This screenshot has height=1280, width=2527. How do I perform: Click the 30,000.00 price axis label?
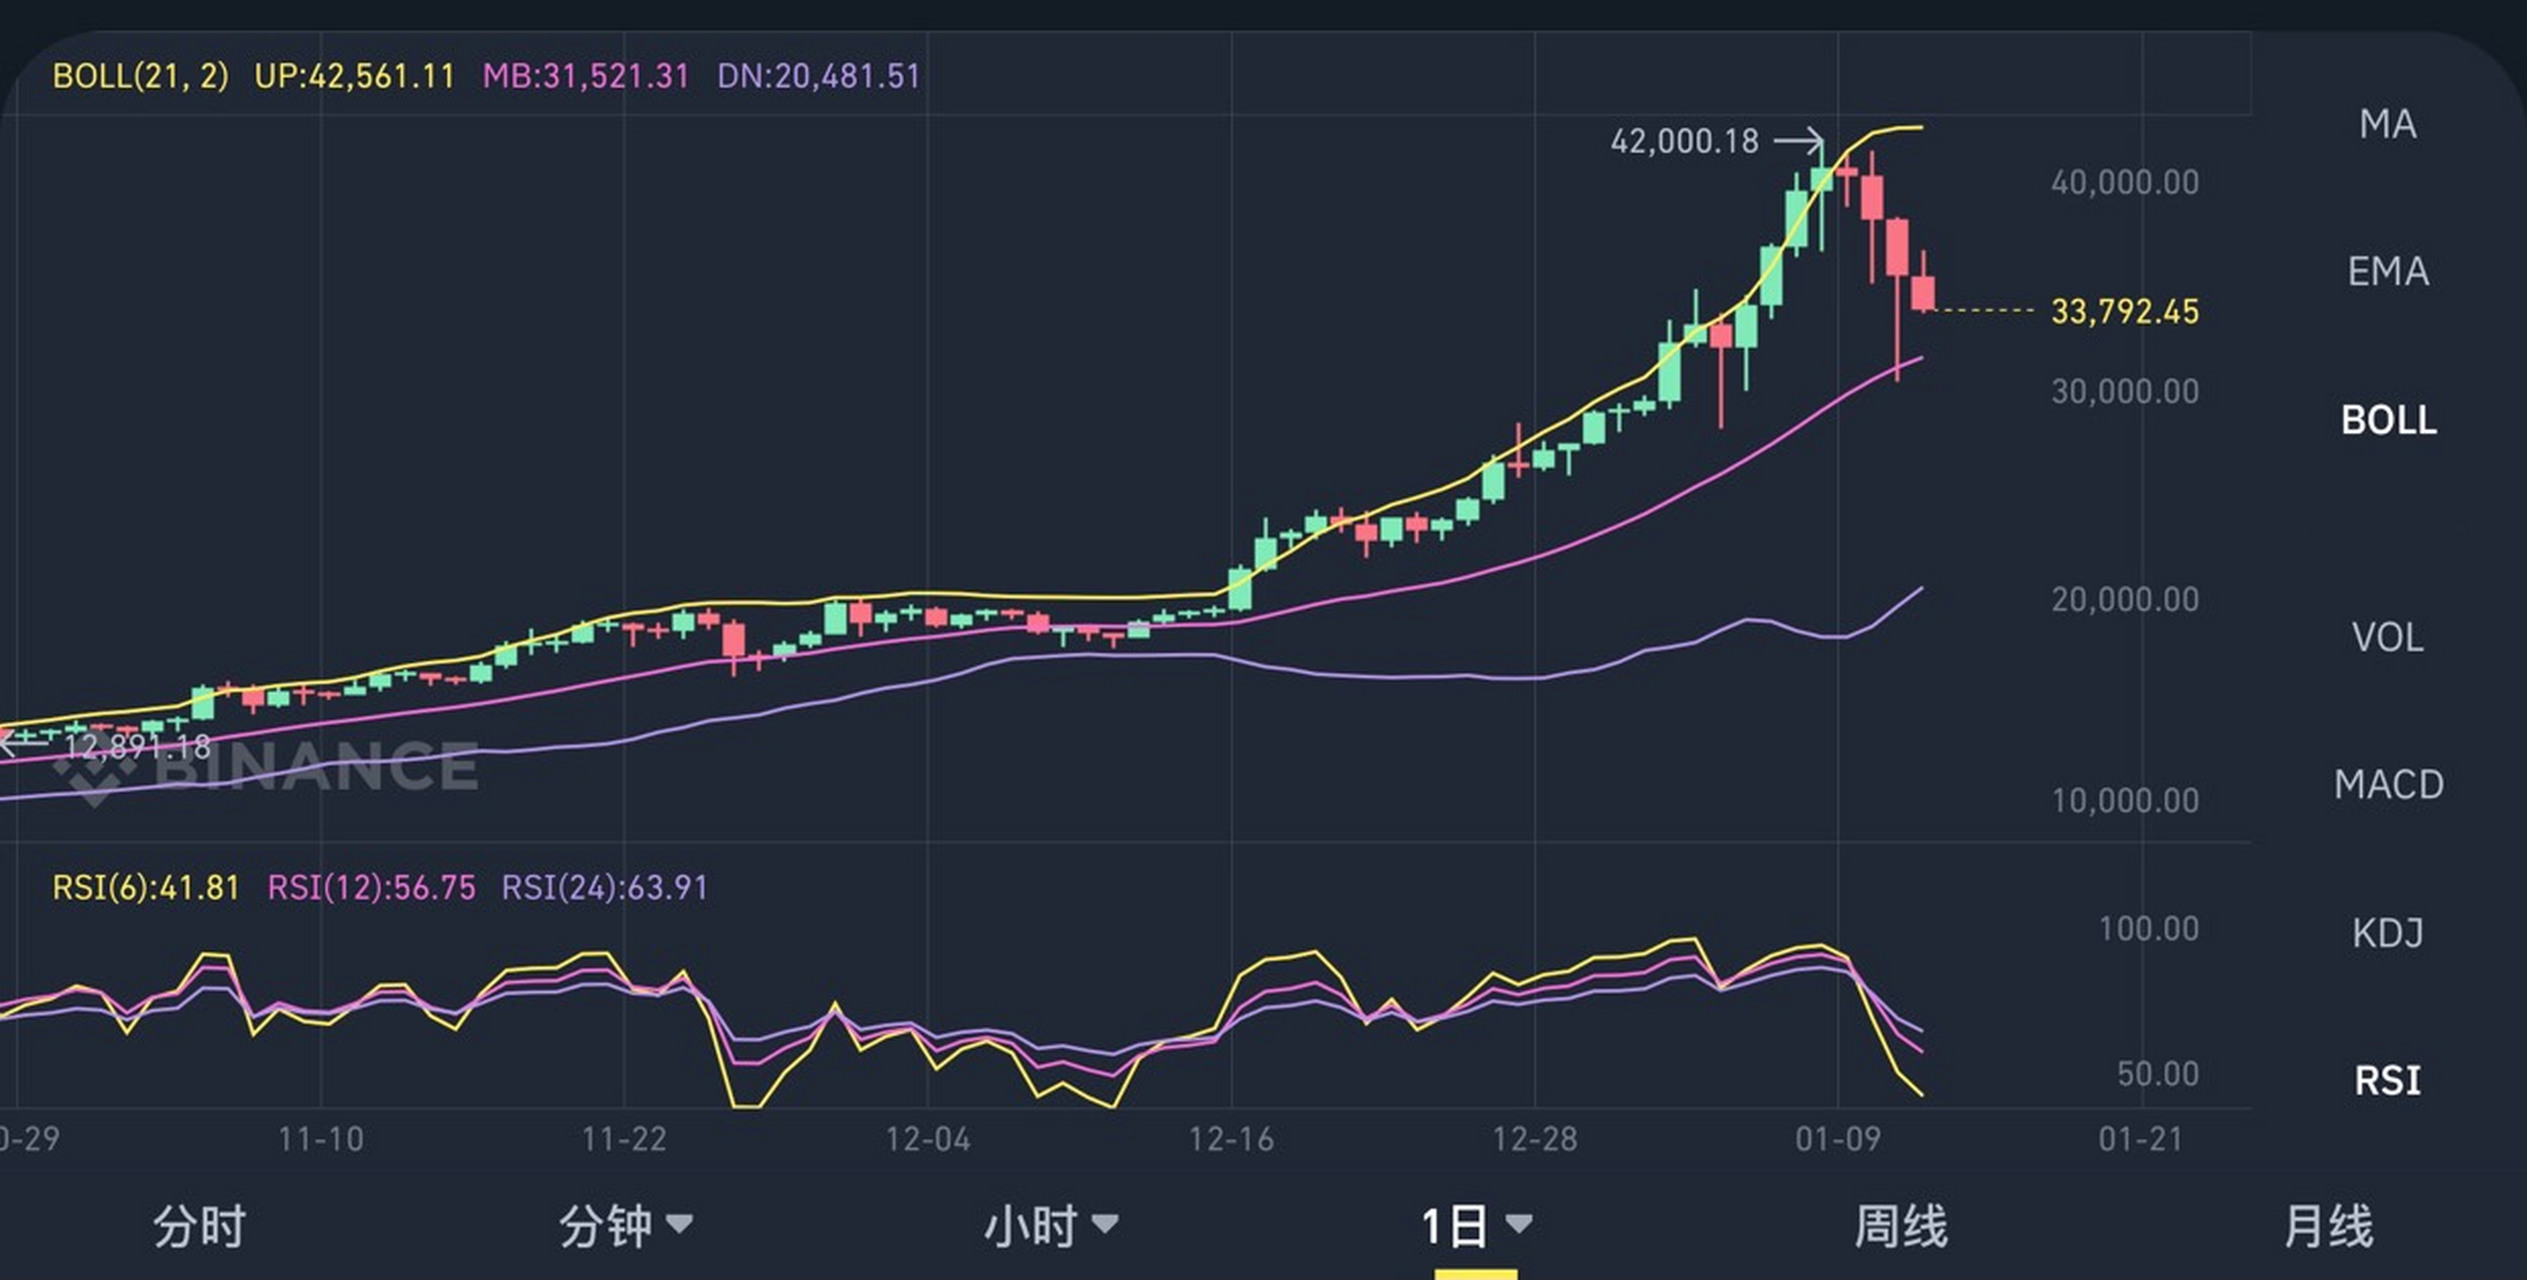click(2125, 391)
